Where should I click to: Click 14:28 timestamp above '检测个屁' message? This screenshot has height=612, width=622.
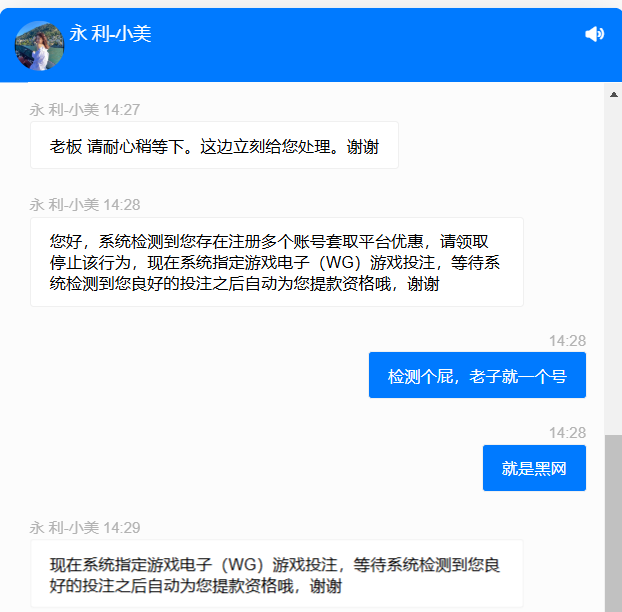(x=567, y=341)
